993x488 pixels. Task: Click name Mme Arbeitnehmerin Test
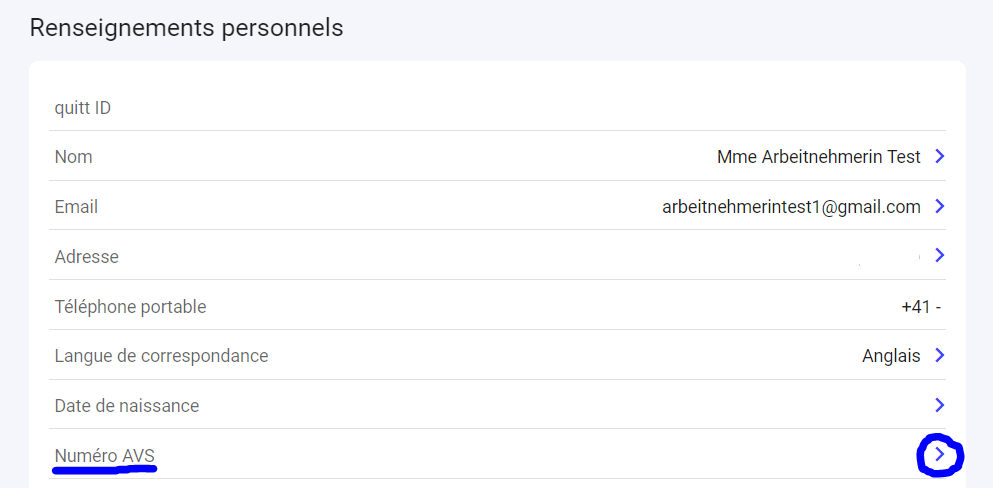[818, 157]
